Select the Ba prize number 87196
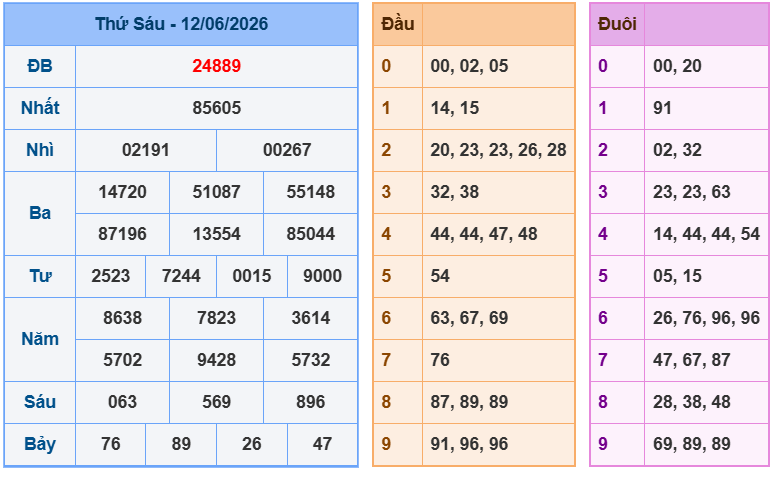The height and width of the screenshot is (477, 772). coord(123,234)
